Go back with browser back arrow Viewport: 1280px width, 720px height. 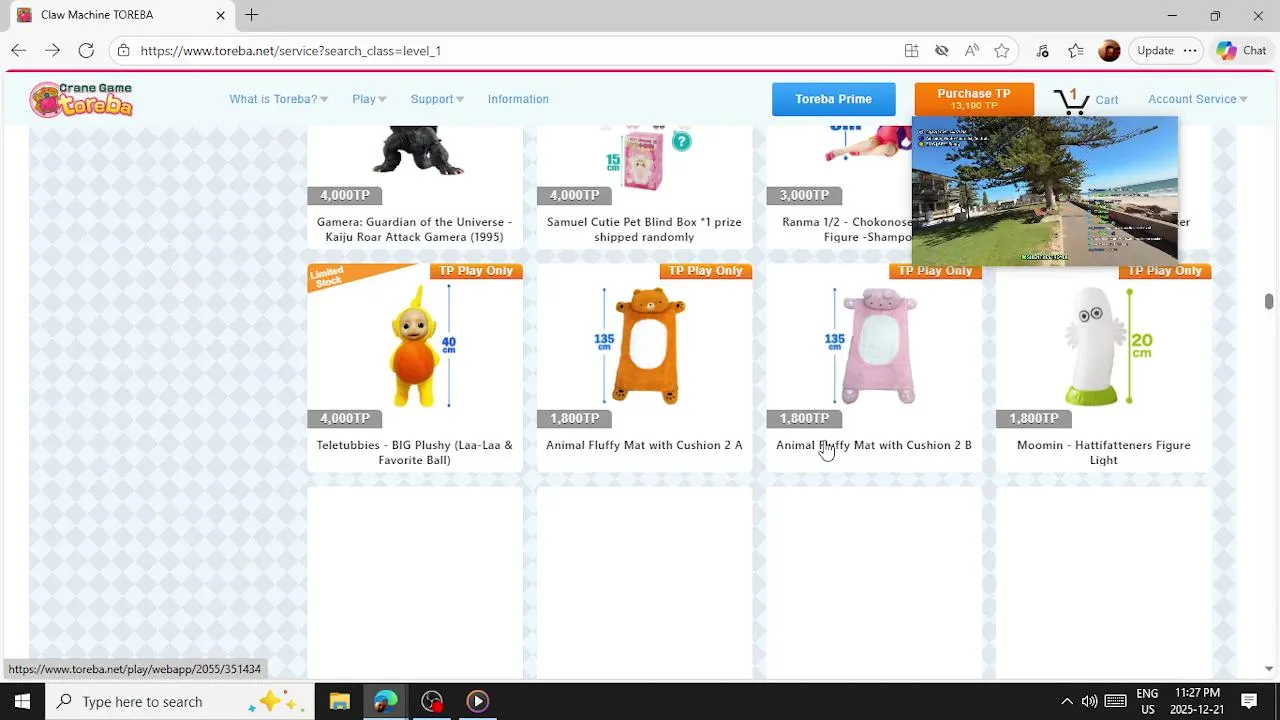(18, 50)
